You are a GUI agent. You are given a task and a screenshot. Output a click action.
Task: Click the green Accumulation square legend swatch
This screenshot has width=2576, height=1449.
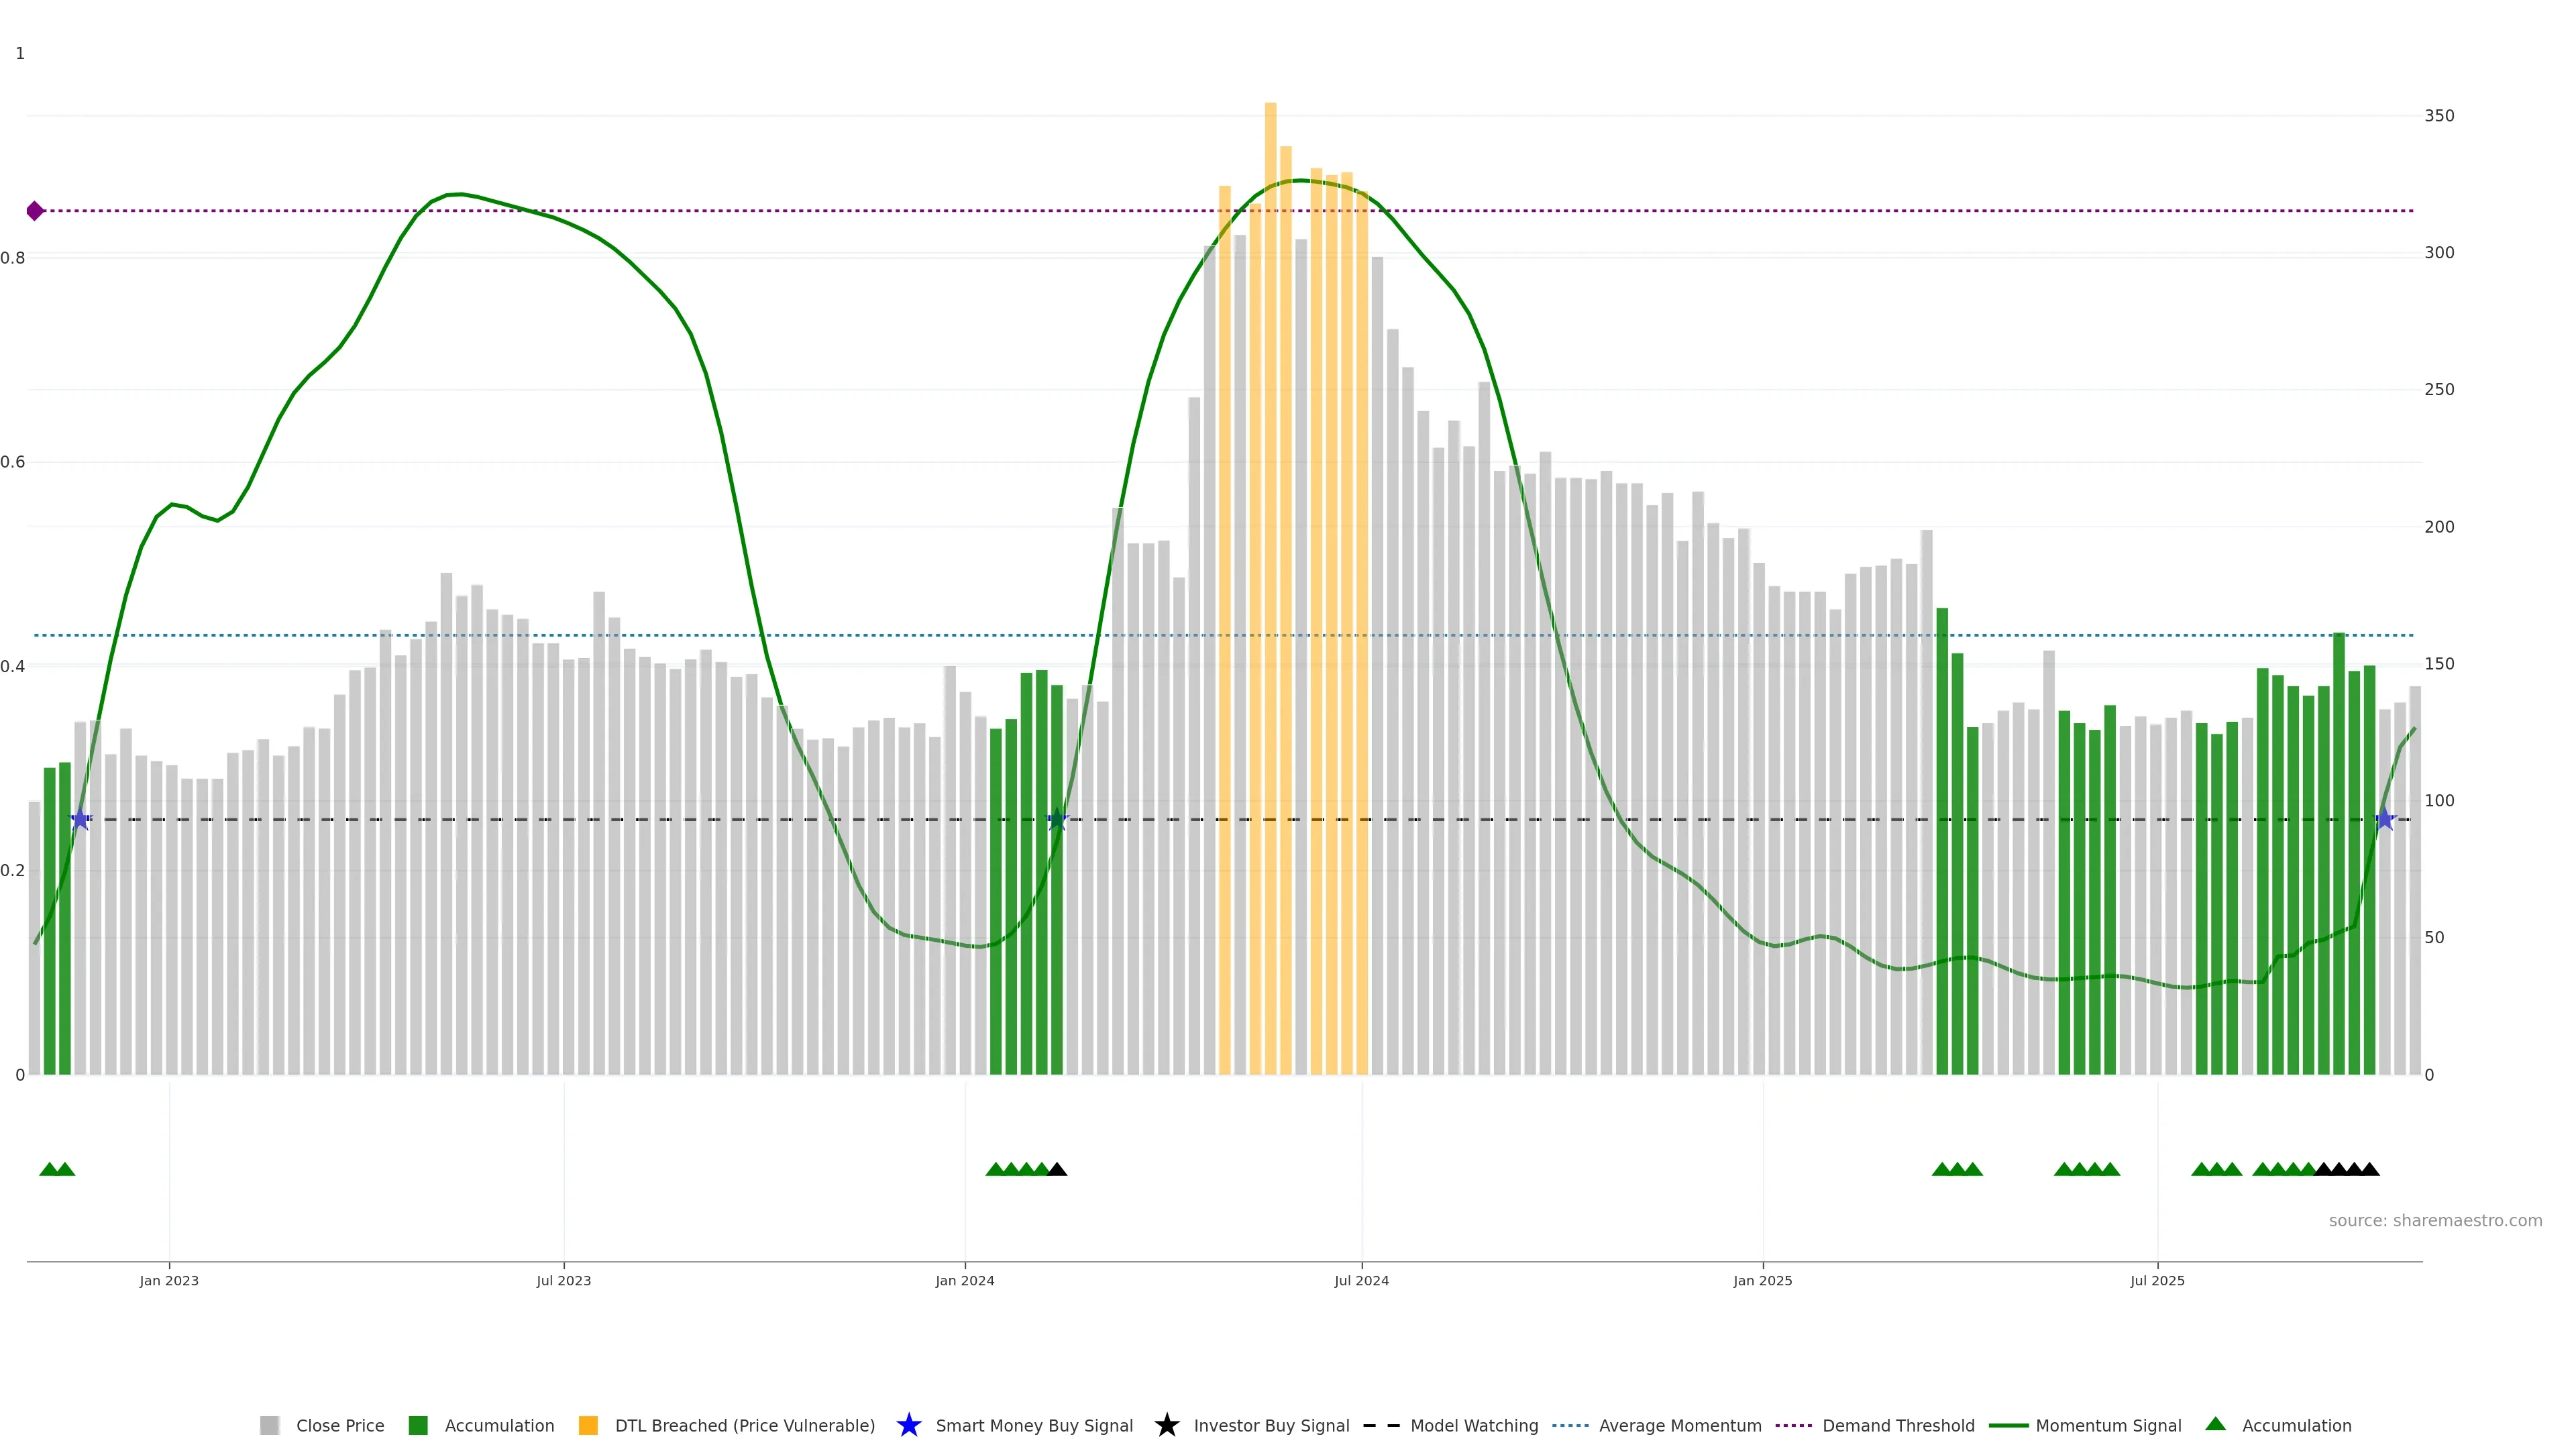[x=418, y=1425]
